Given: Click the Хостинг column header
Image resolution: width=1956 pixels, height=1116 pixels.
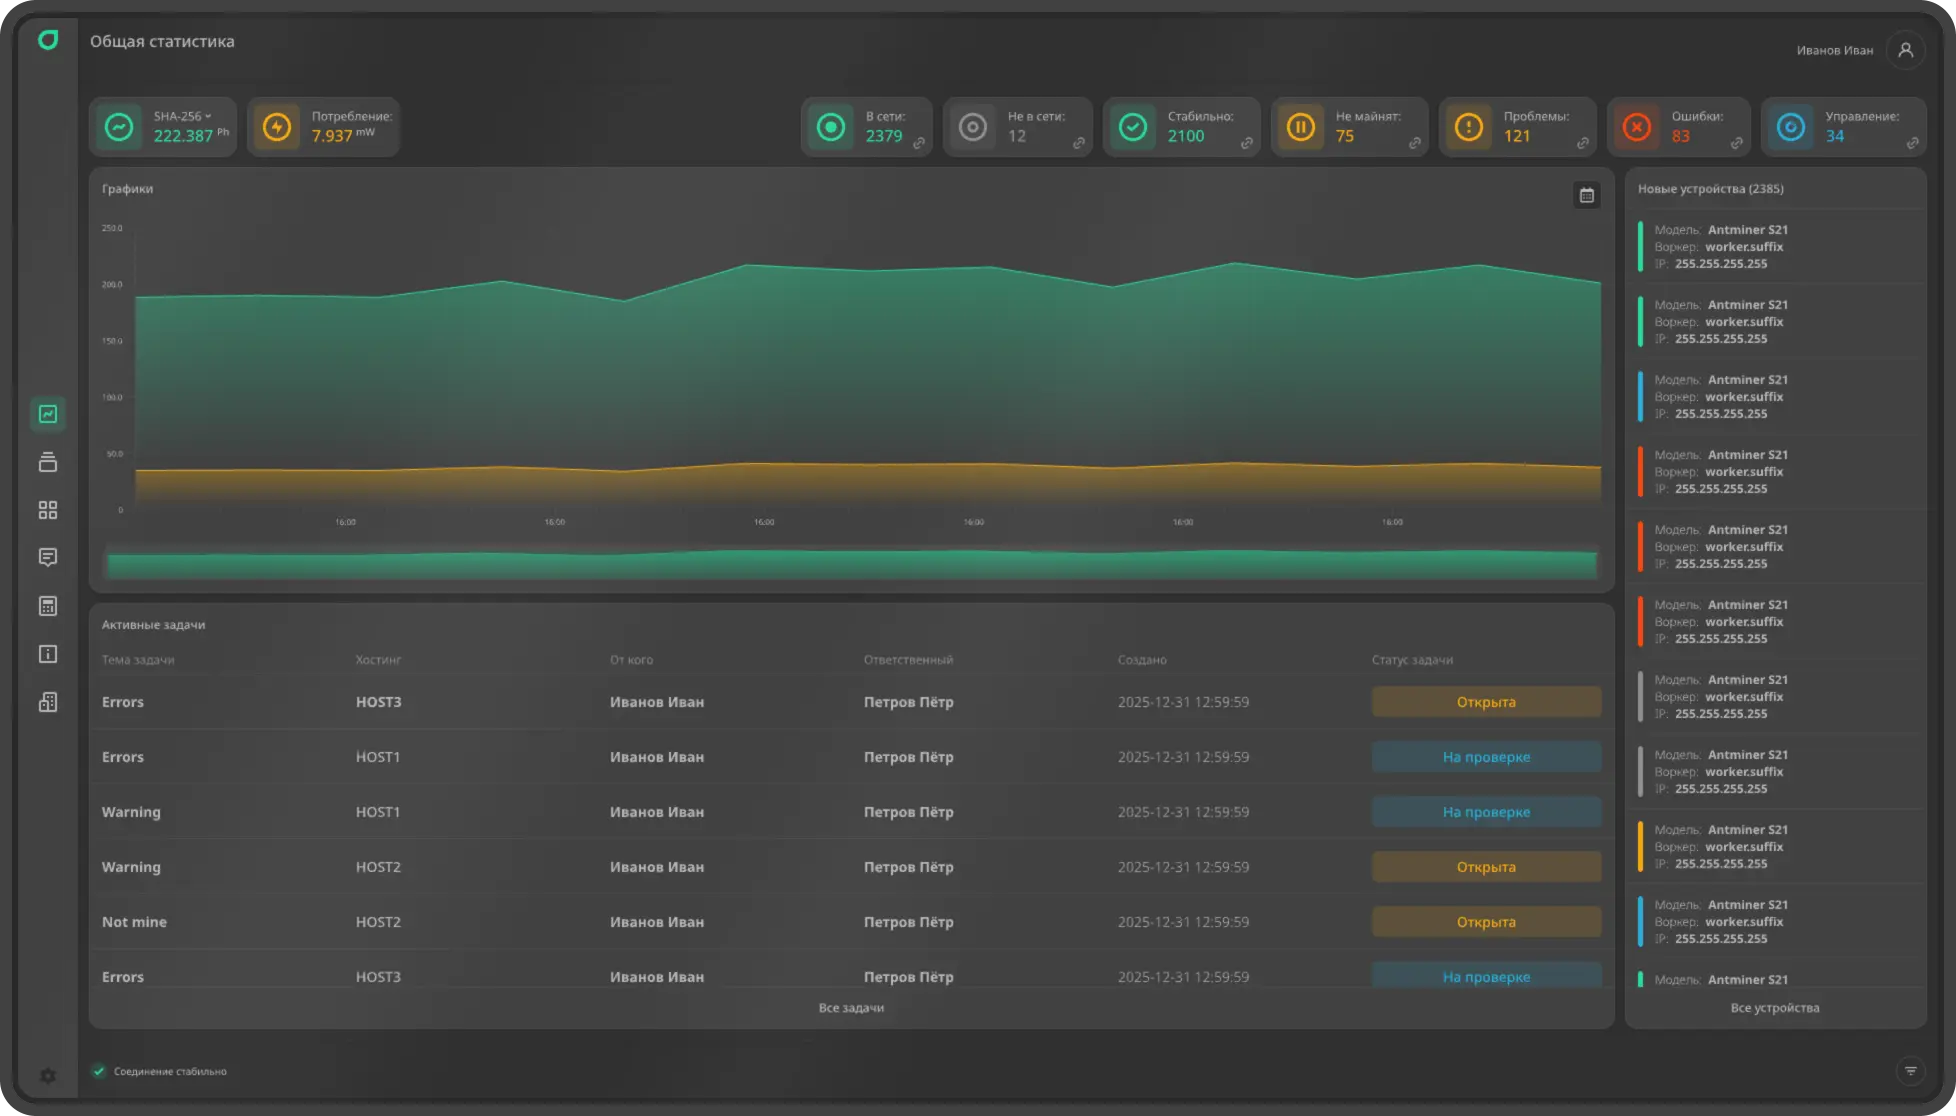Looking at the screenshot, I should coord(378,660).
